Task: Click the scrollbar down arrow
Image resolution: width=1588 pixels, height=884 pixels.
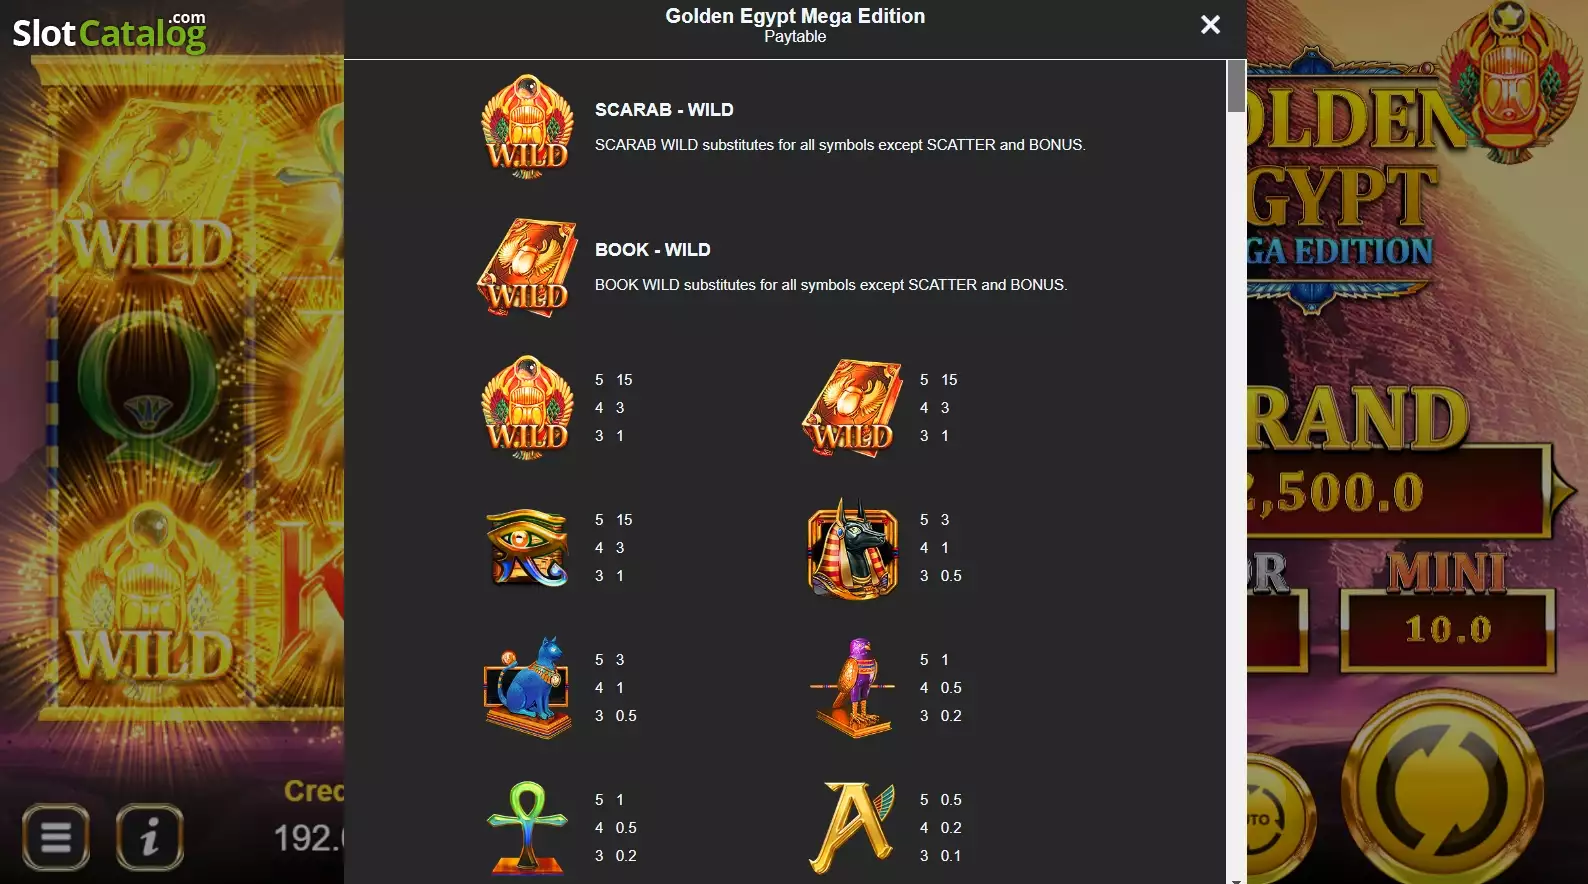Action: (x=1236, y=880)
